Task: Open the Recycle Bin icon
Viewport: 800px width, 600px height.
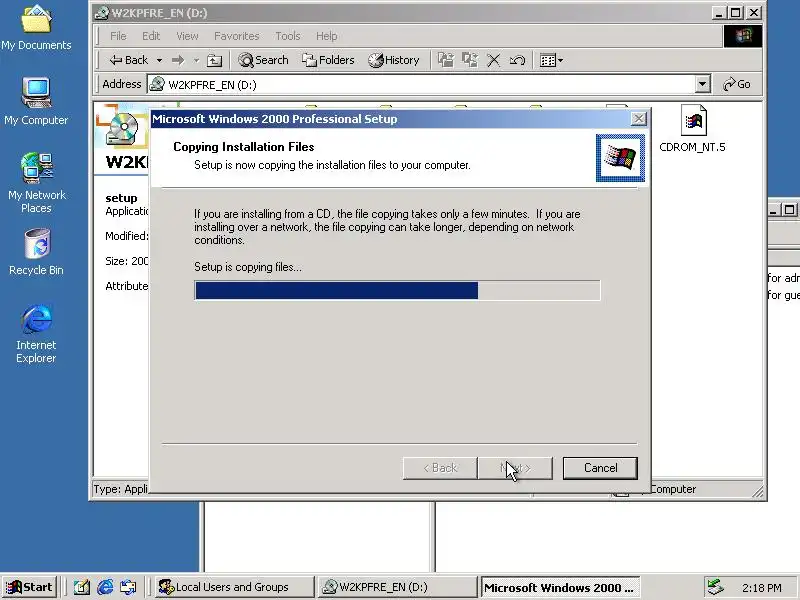Action: pyautogui.click(x=36, y=252)
